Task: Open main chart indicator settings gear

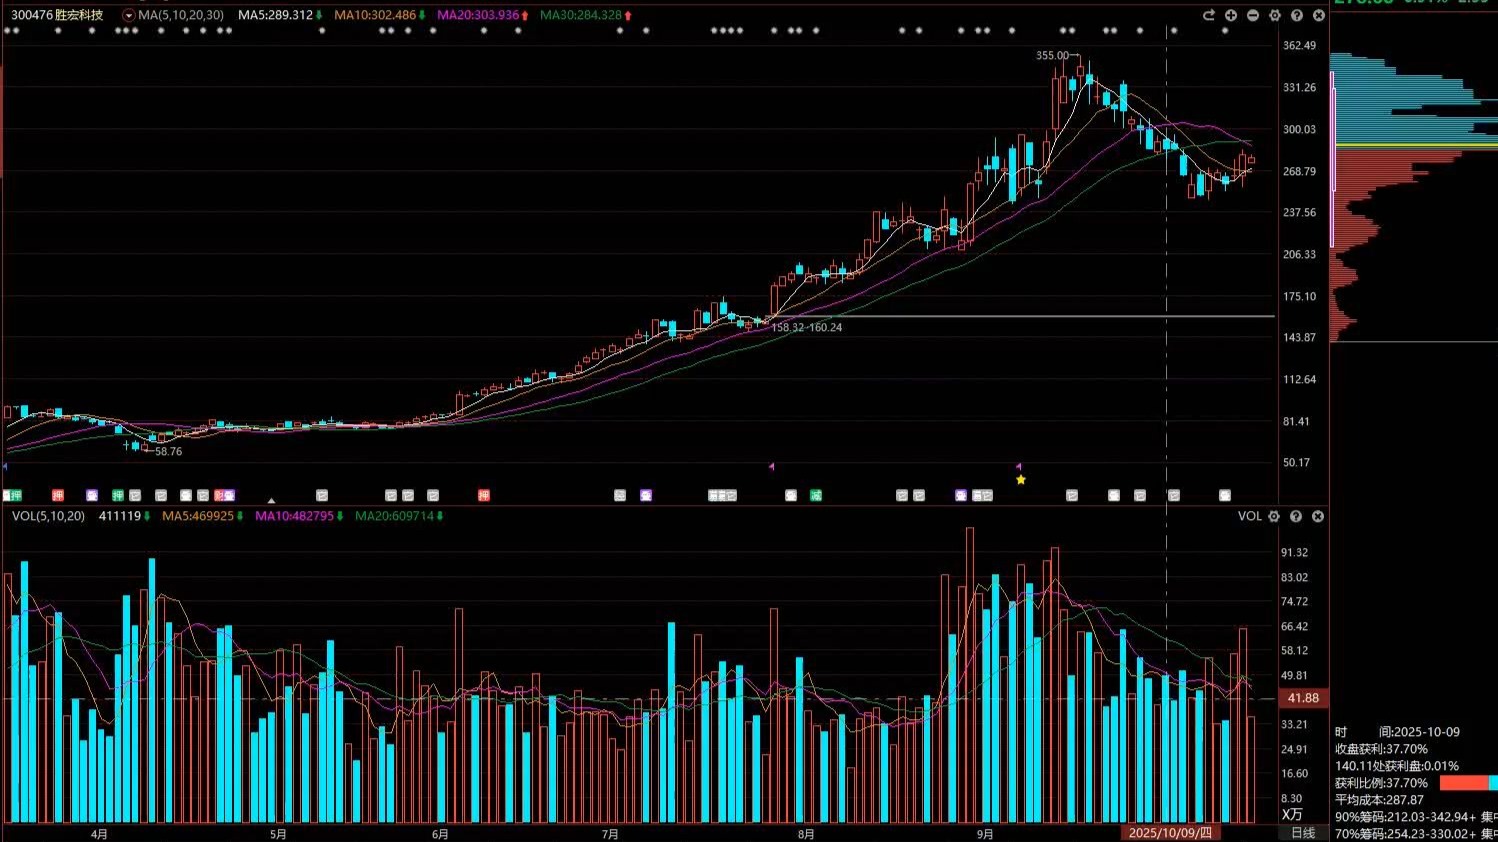Action: click(1274, 15)
